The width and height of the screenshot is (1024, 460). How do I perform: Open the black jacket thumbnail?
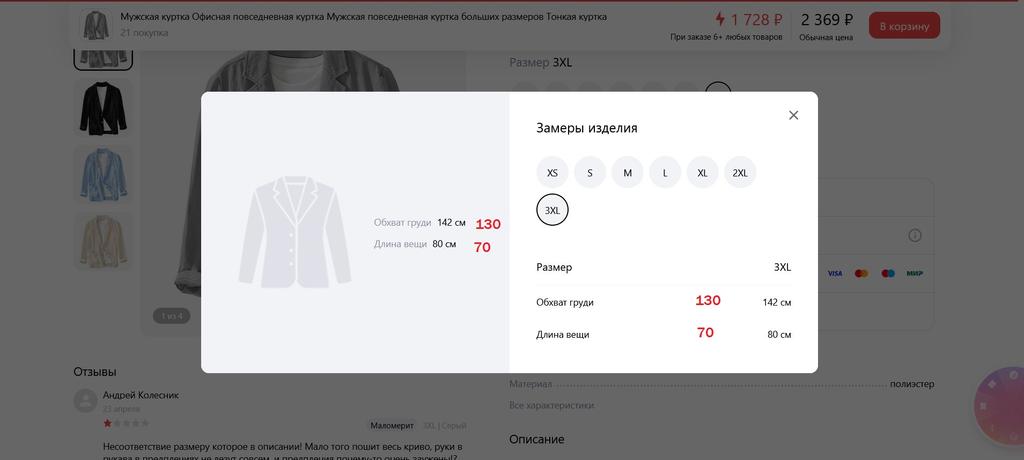click(103, 108)
